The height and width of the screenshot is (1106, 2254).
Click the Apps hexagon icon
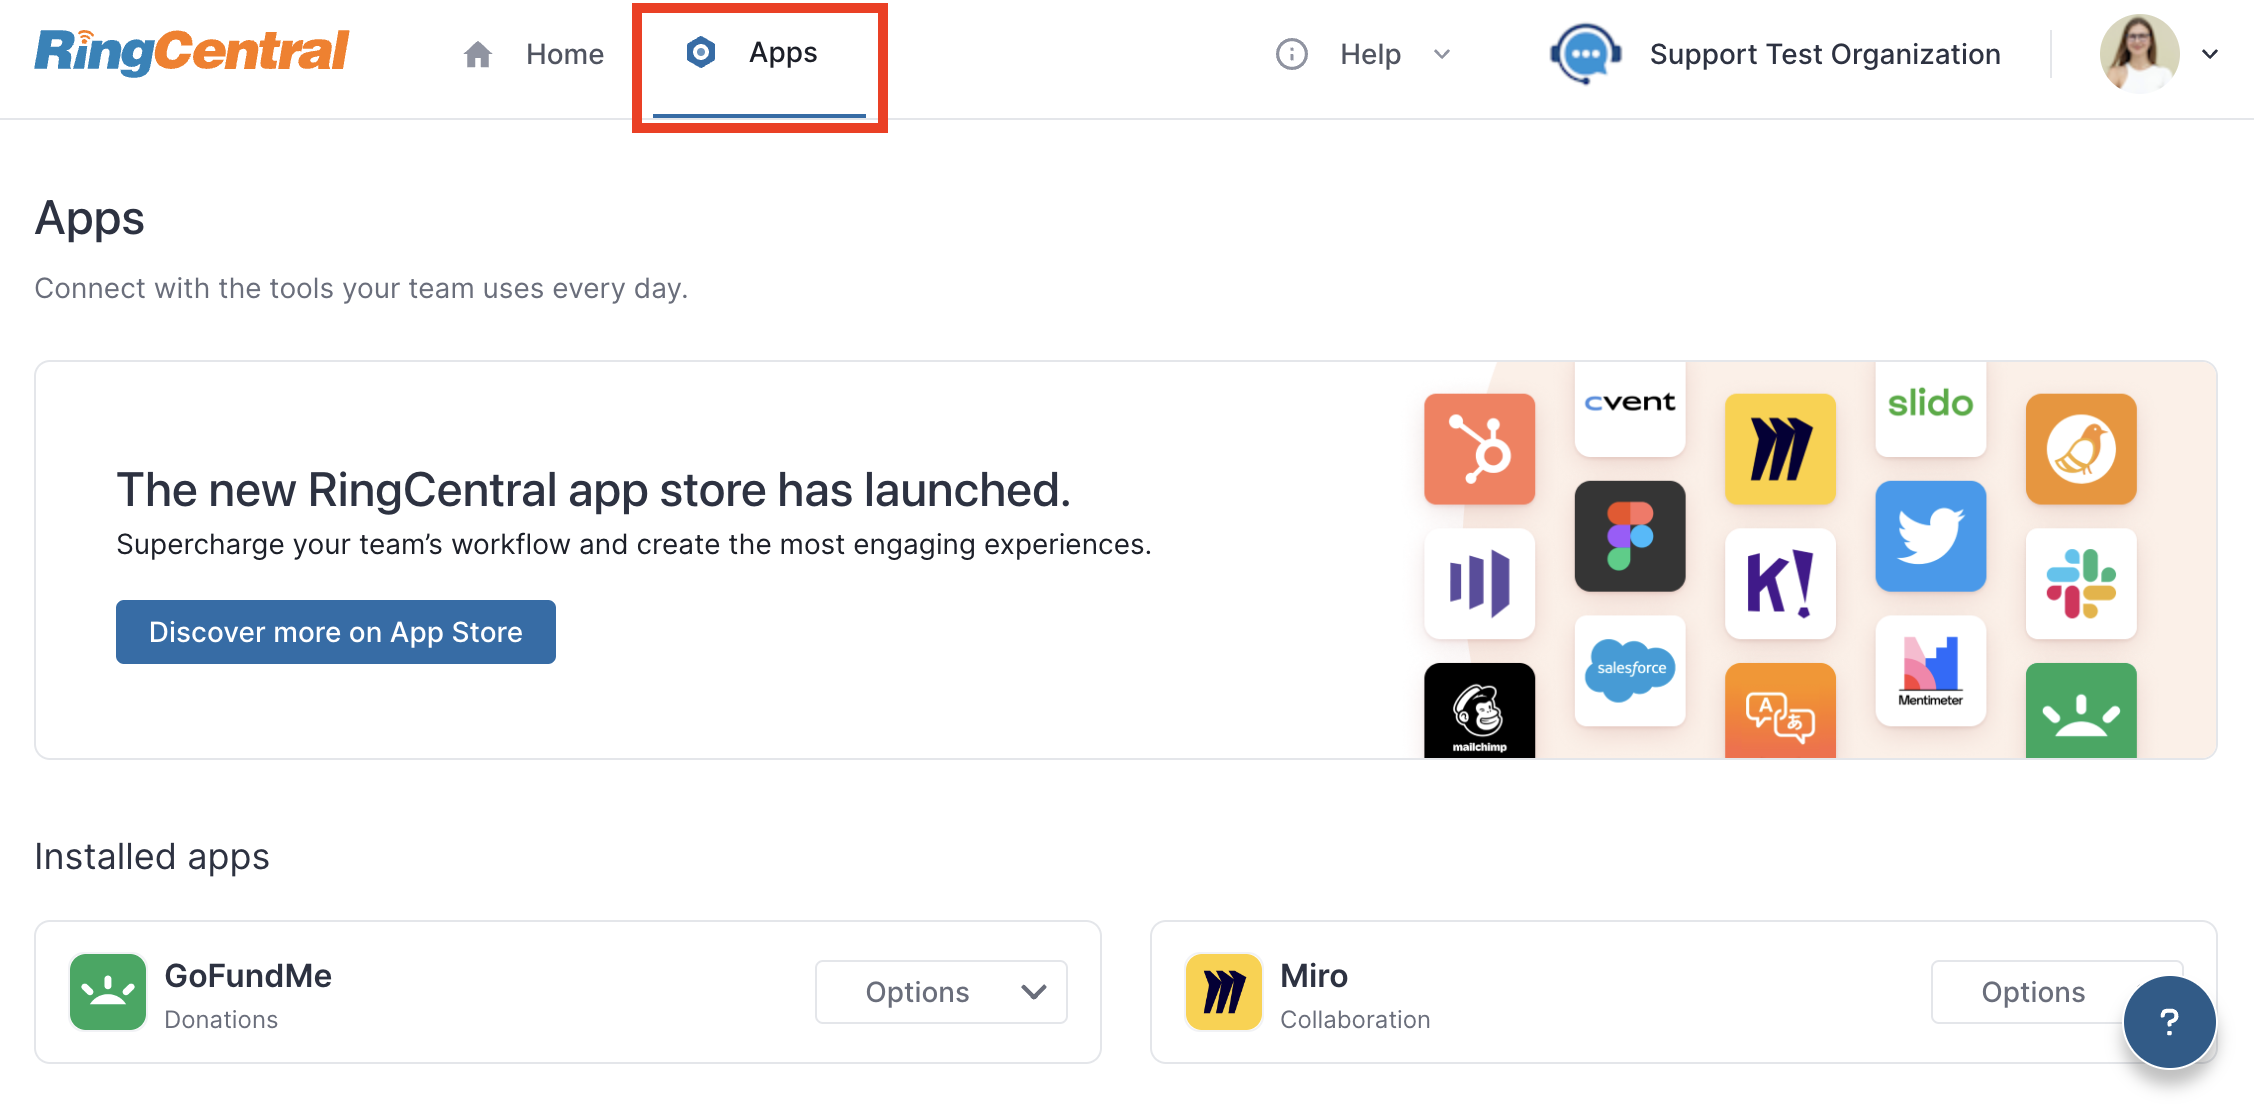[x=701, y=52]
